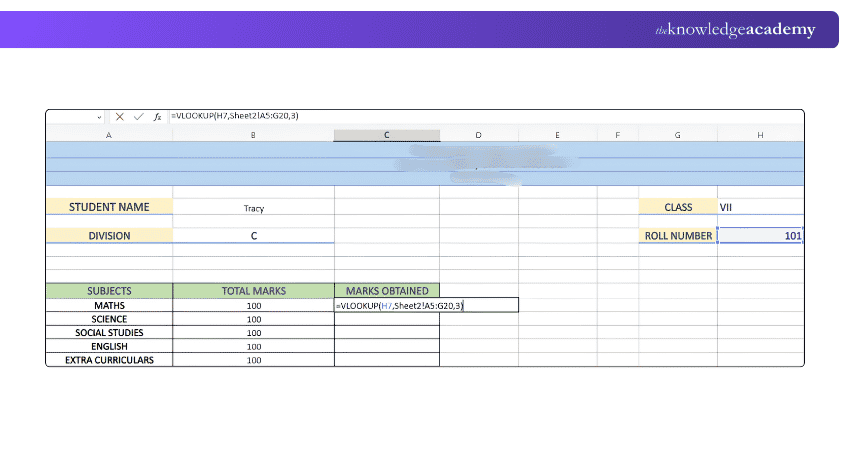Image resolution: width=850 pixels, height=450 pixels.
Task: Select column G header
Action: click(678, 135)
